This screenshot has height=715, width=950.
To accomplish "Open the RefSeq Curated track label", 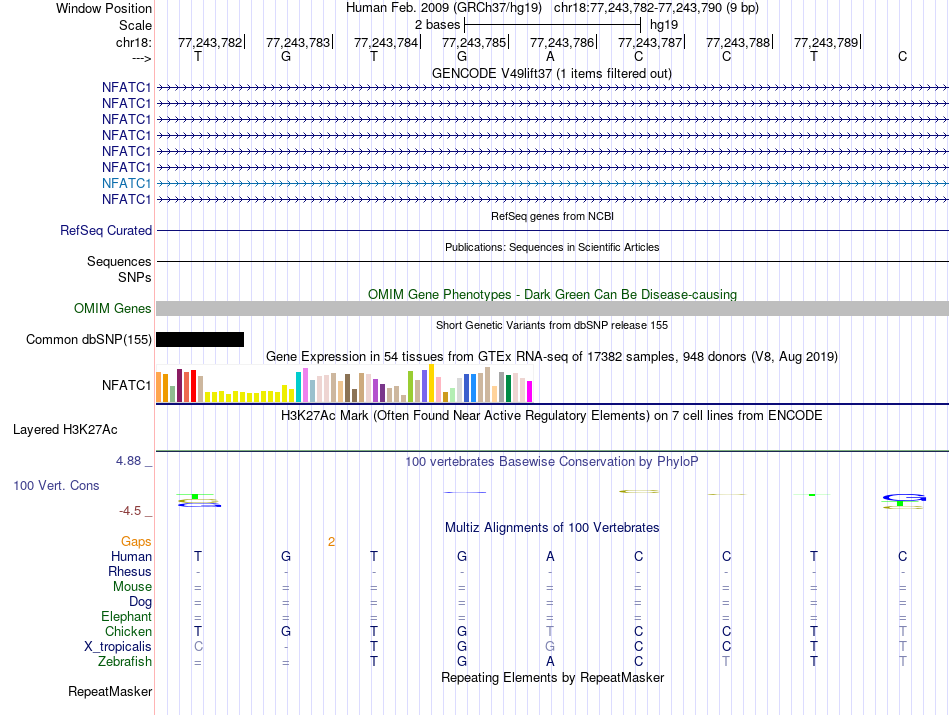I will (x=106, y=231).
